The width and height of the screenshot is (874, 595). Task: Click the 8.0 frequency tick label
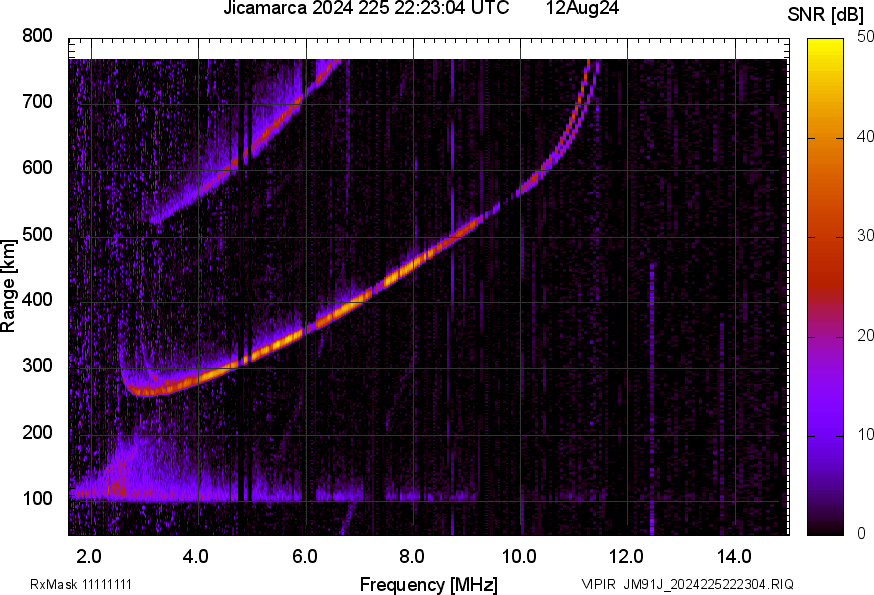tap(412, 556)
